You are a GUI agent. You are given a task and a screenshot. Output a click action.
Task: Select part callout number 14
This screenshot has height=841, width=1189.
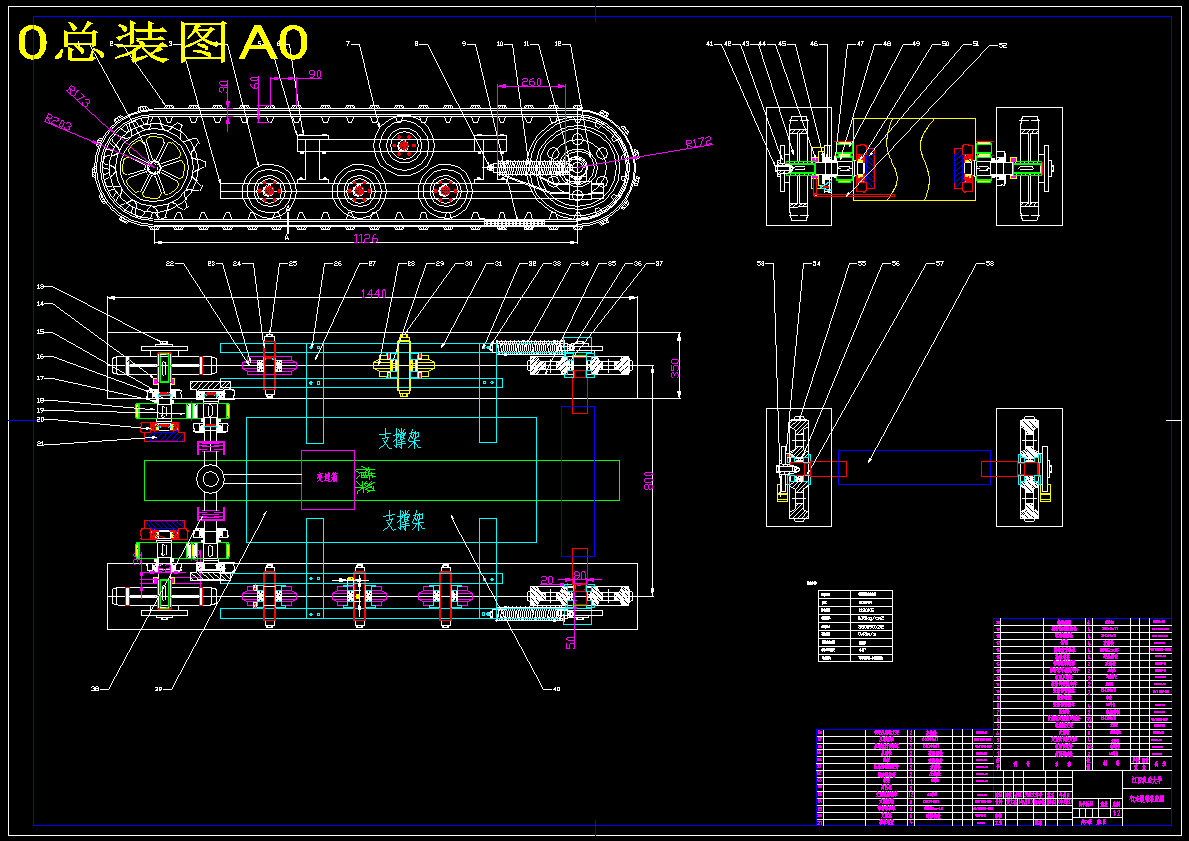tap(40, 304)
